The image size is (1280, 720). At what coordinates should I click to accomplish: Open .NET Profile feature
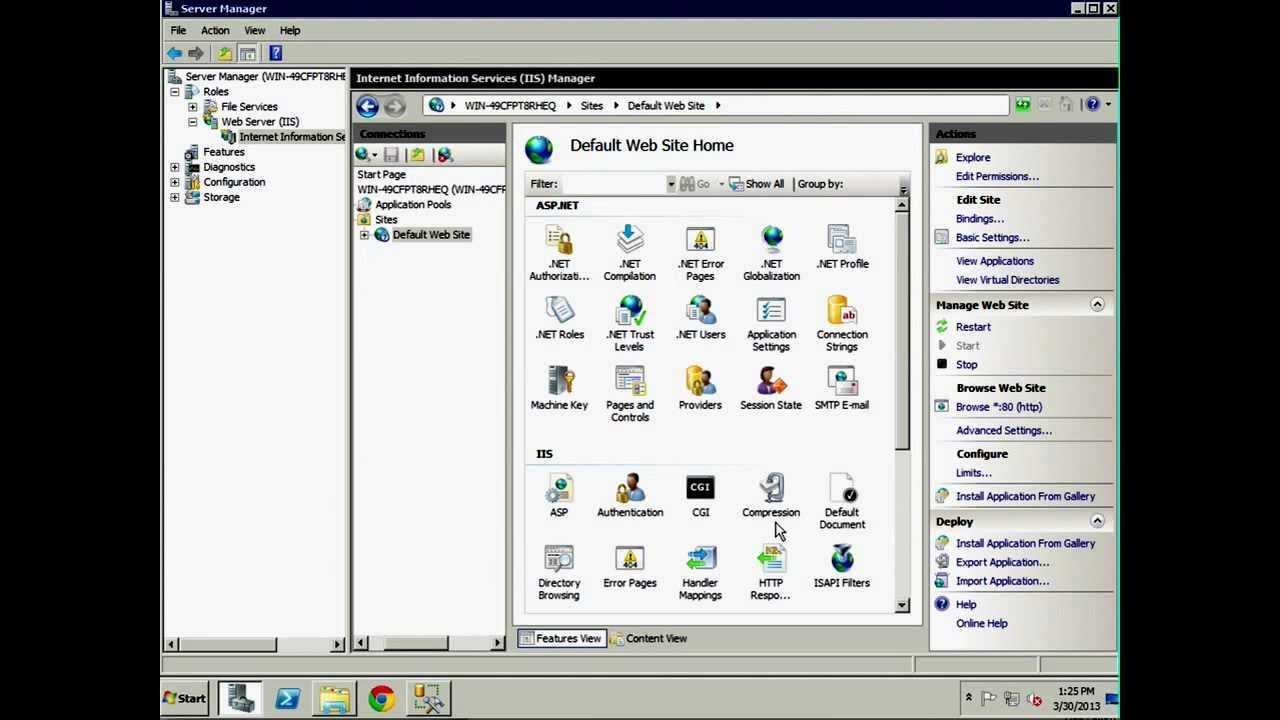pos(842,248)
